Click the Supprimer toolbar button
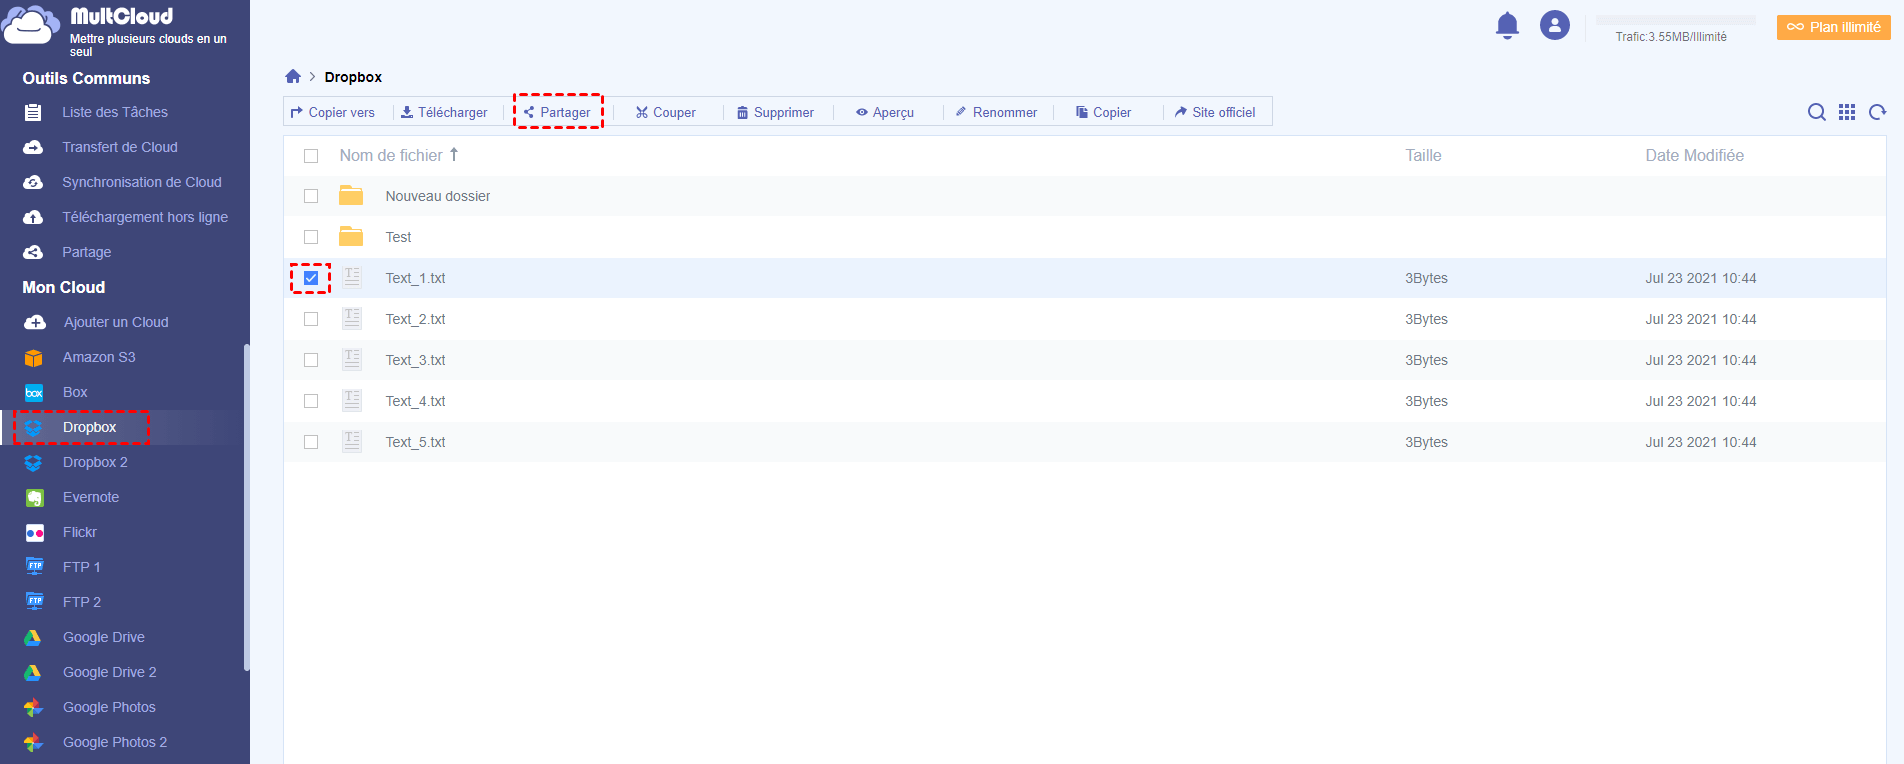 (776, 112)
